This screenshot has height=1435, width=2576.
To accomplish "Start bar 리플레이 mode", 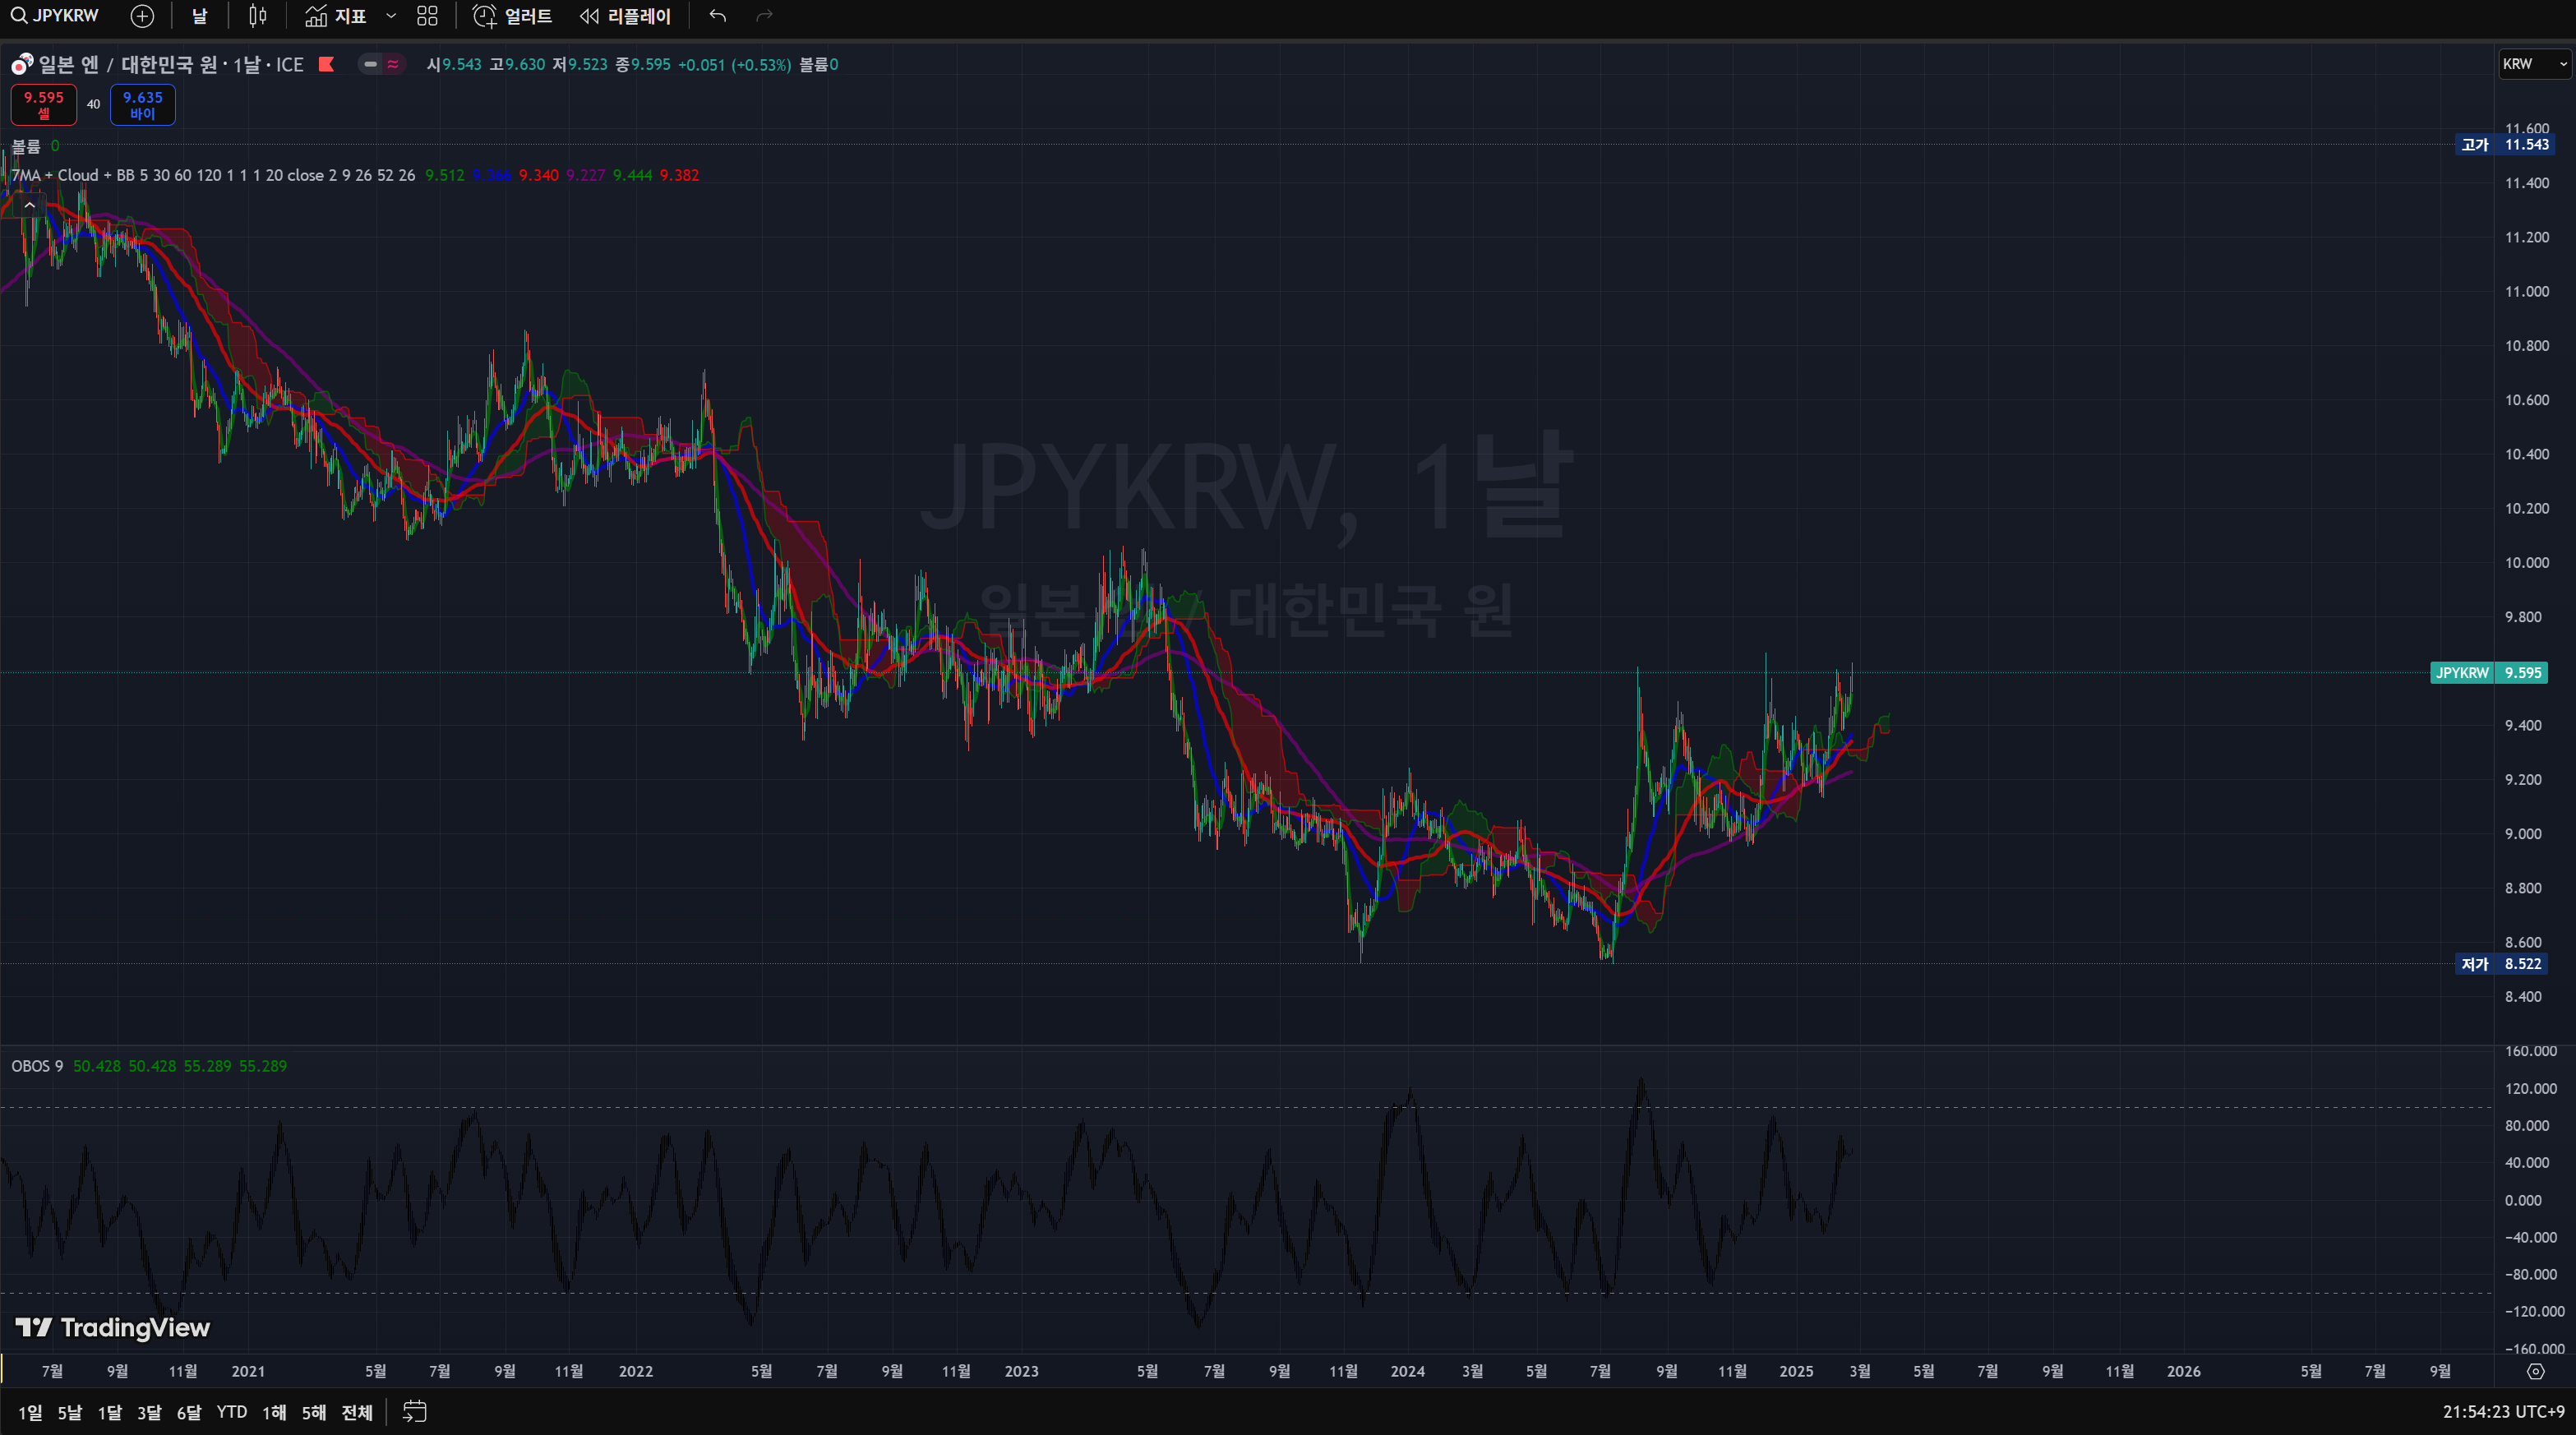I will (625, 16).
